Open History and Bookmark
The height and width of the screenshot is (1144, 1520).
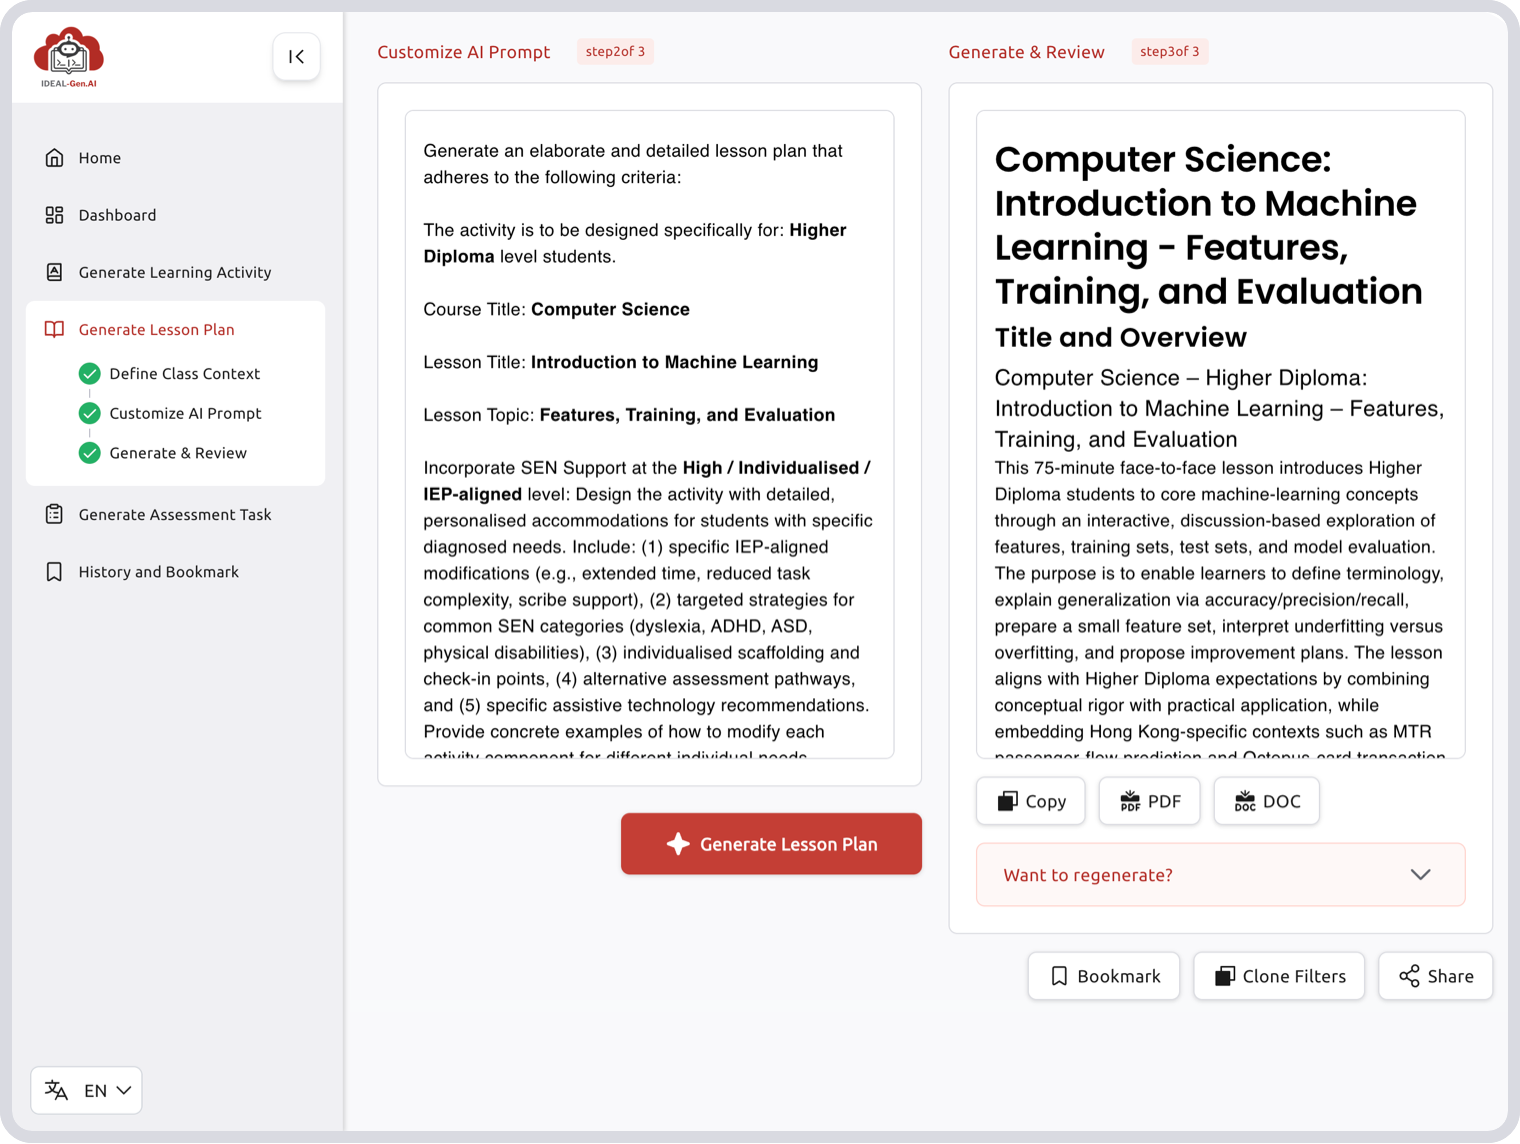pos(175,572)
